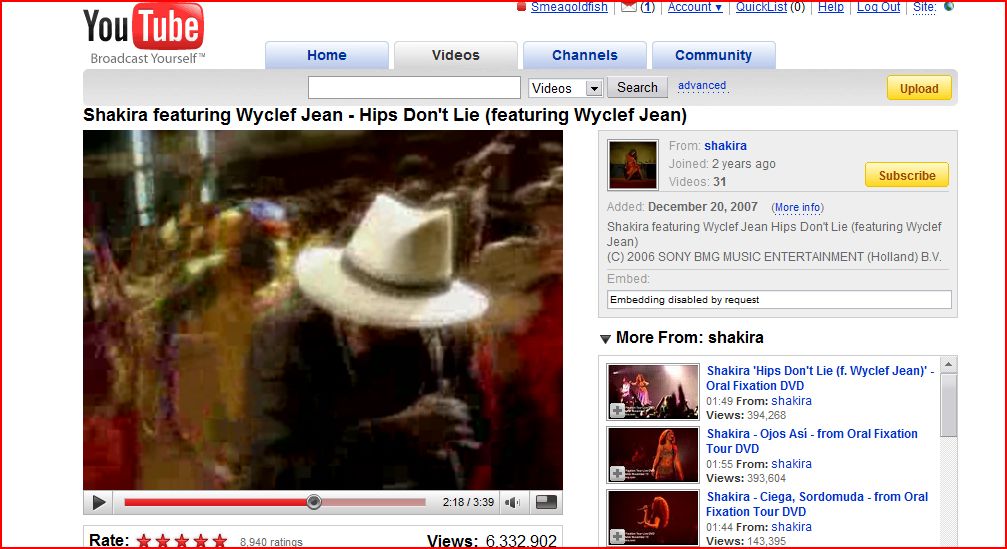This screenshot has width=1007, height=549.
Task: Open the Ciega, Sordomuda video thumbnail
Action: pos(653,518)
